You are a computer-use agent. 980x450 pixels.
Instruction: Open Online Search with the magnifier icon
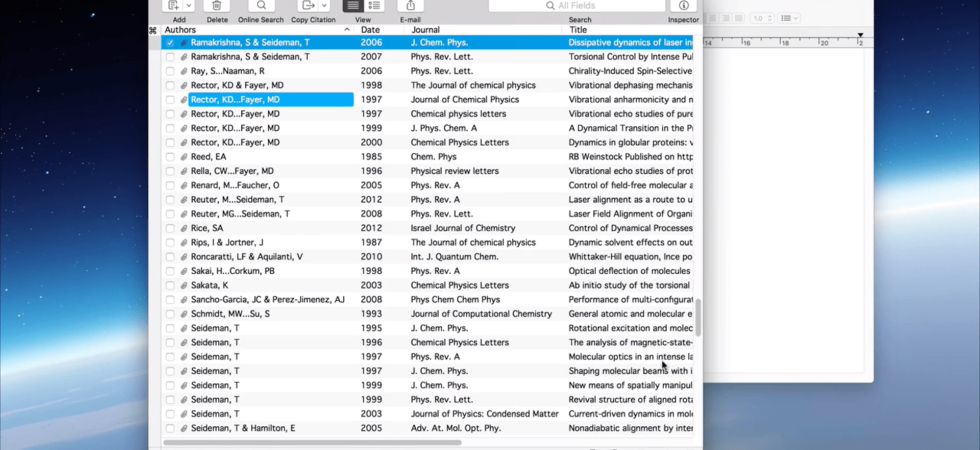261,6
